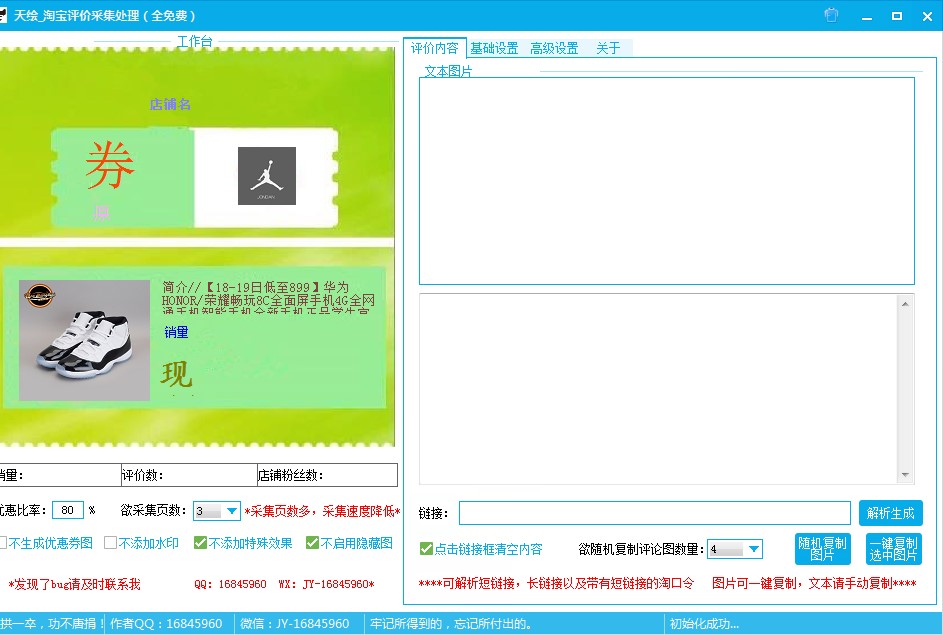Click the 作者QQ：16845960 status bar entry
Screen dimensions: 943x635
click(x=166, y=624)
